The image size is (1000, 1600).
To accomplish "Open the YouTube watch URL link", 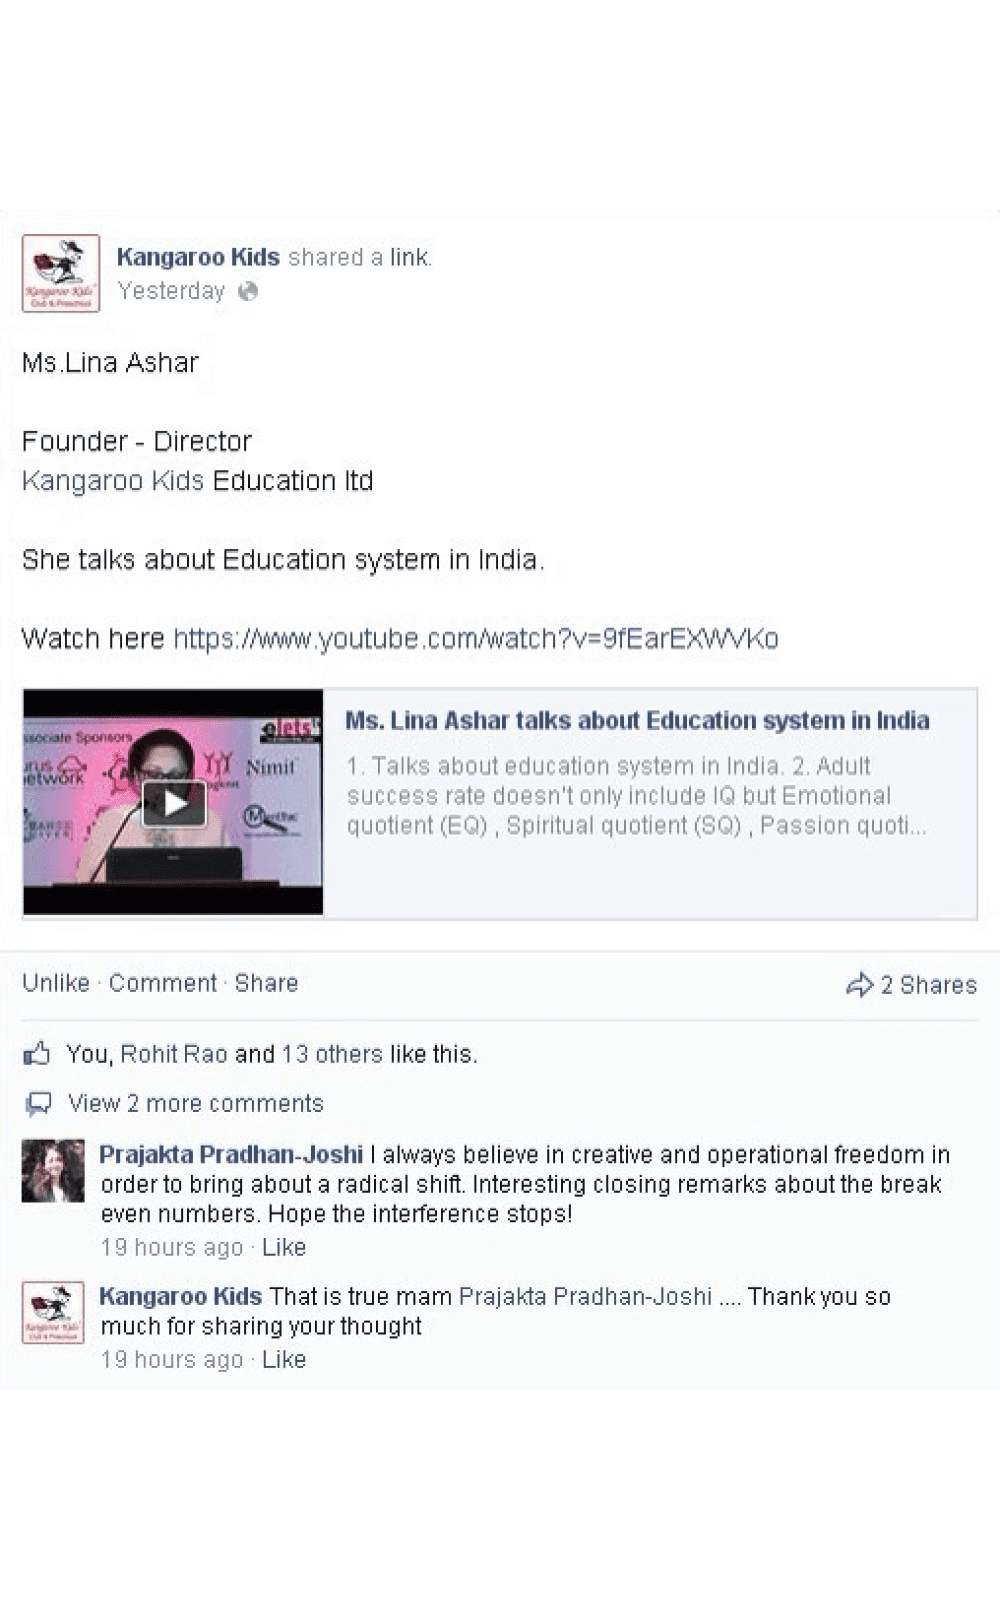I will (476, 639).
